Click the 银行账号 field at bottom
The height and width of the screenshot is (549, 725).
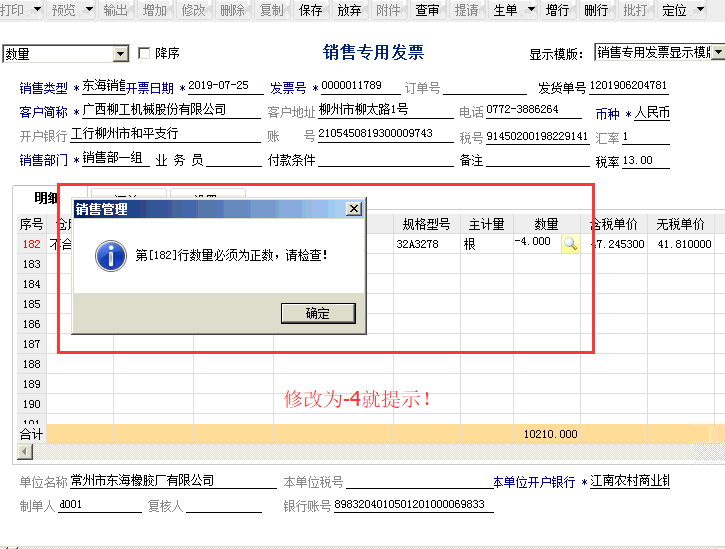click(413, 505)
